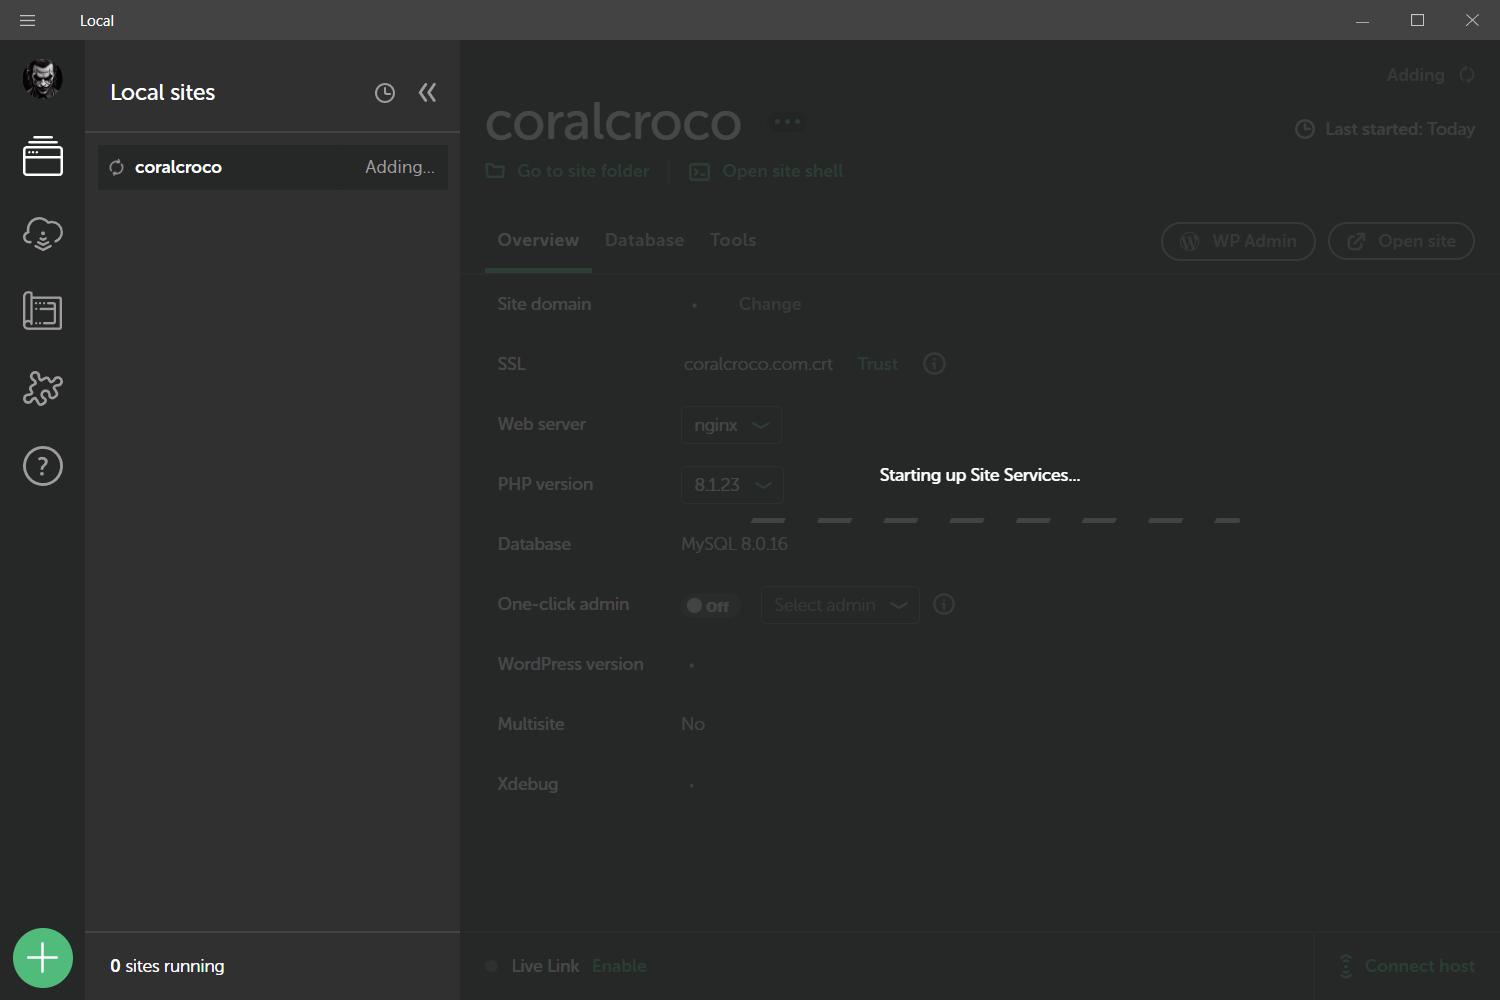1500x1000 pixels.
Task: Click the One-click admin info icon
Action: tap(944, 604)
